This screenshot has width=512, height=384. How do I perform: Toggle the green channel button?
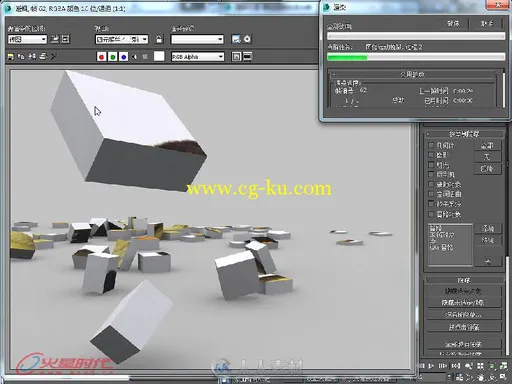pyautogui.click(x=113, y=57)
